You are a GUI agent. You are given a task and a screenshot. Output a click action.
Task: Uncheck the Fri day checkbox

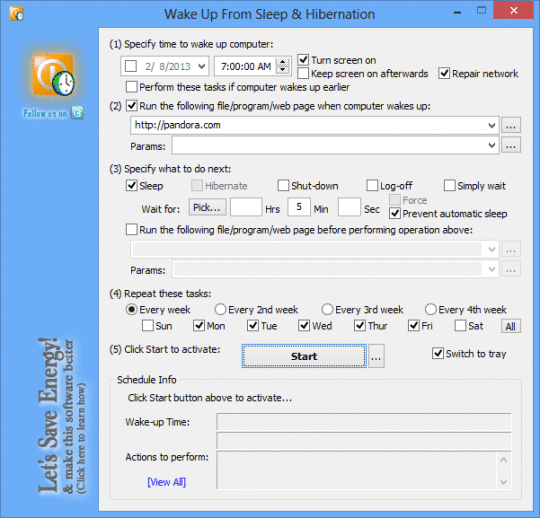coord(414,325)
